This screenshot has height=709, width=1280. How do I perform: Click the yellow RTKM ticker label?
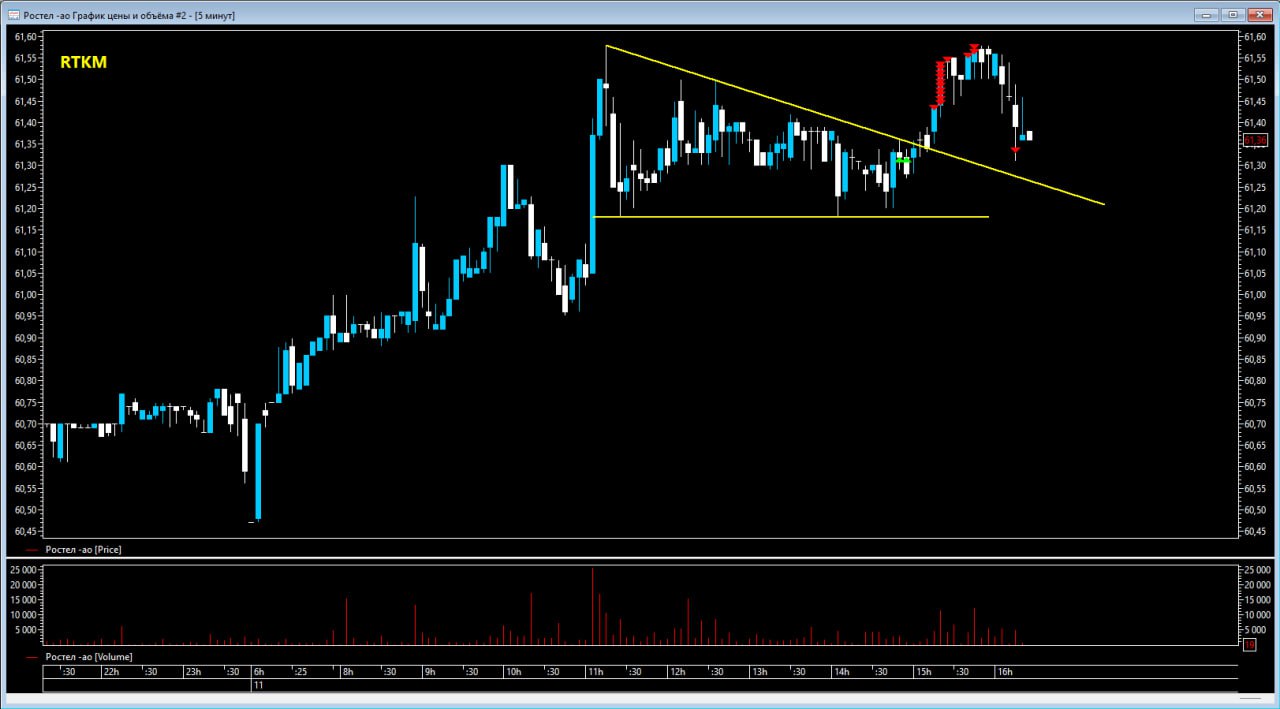pyautogui.click(x=83, y=63)
